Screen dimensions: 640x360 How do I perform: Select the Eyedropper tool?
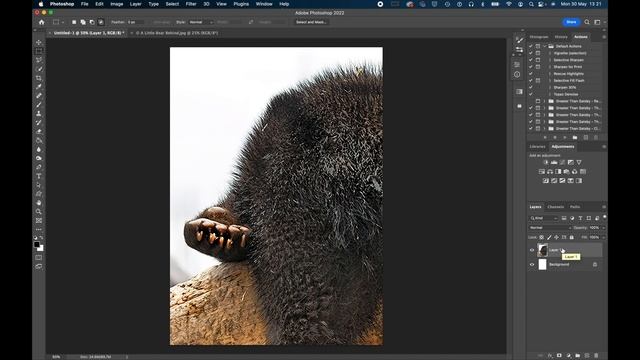[x=39, y=87]
